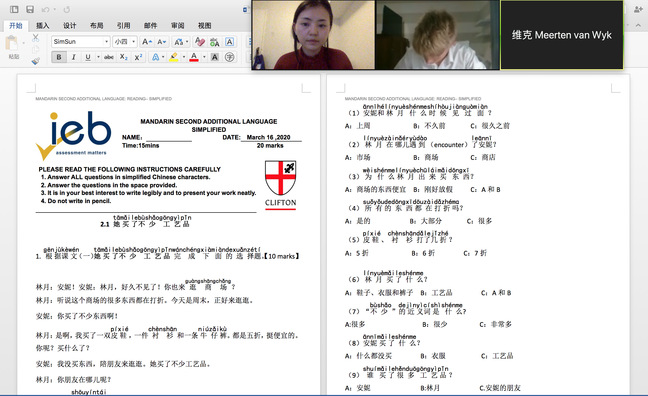Open the font size dropdown
Screen dimensions: 648x396
[x=124, y=42]
